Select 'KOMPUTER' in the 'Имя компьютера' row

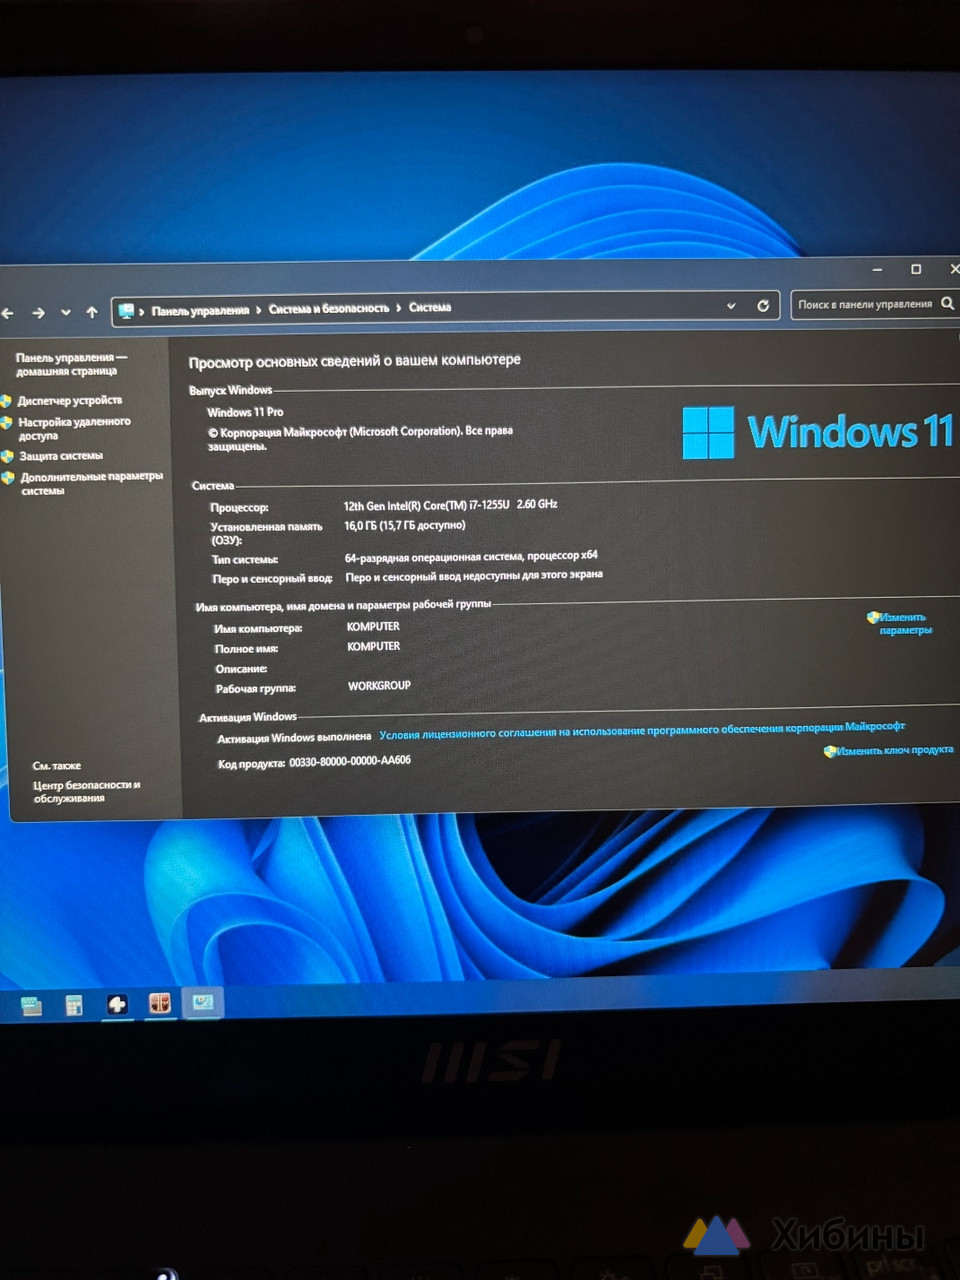(373, 627)
